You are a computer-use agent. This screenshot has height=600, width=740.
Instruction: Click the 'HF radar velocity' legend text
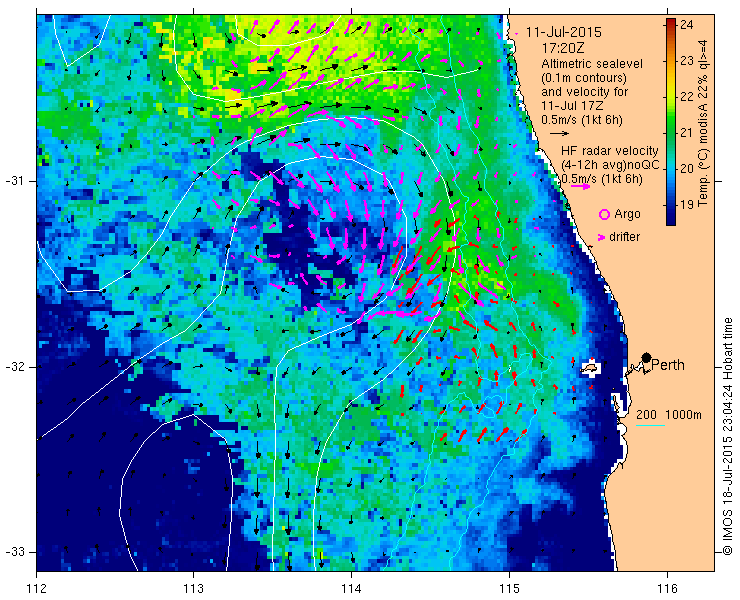[x=610, y=151]
